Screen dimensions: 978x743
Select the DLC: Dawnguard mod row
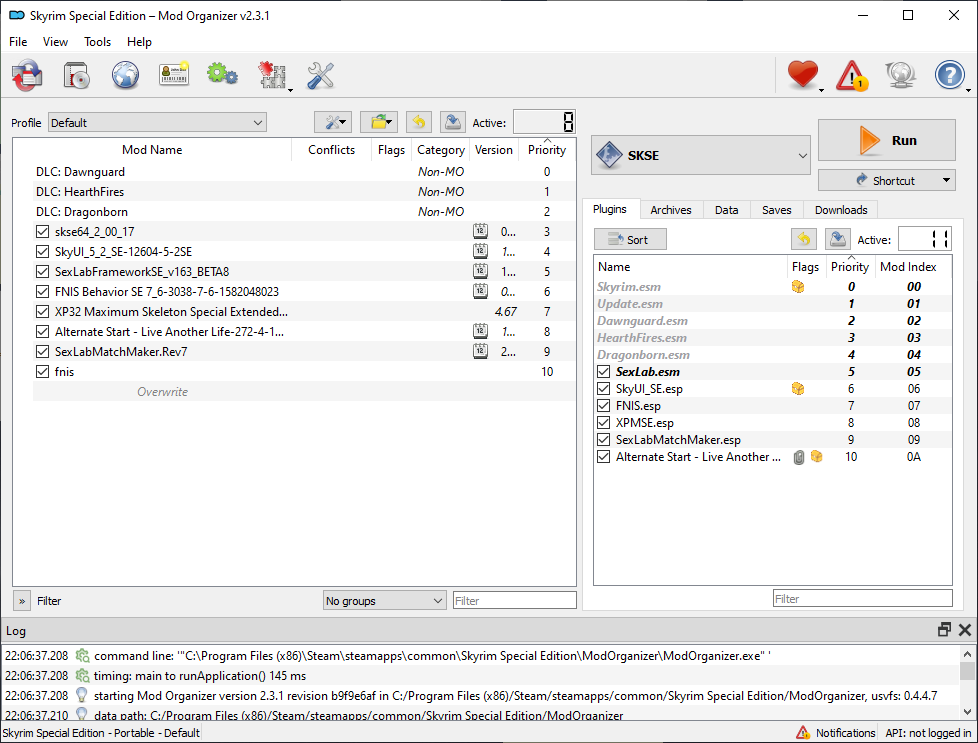click(304, 172)
